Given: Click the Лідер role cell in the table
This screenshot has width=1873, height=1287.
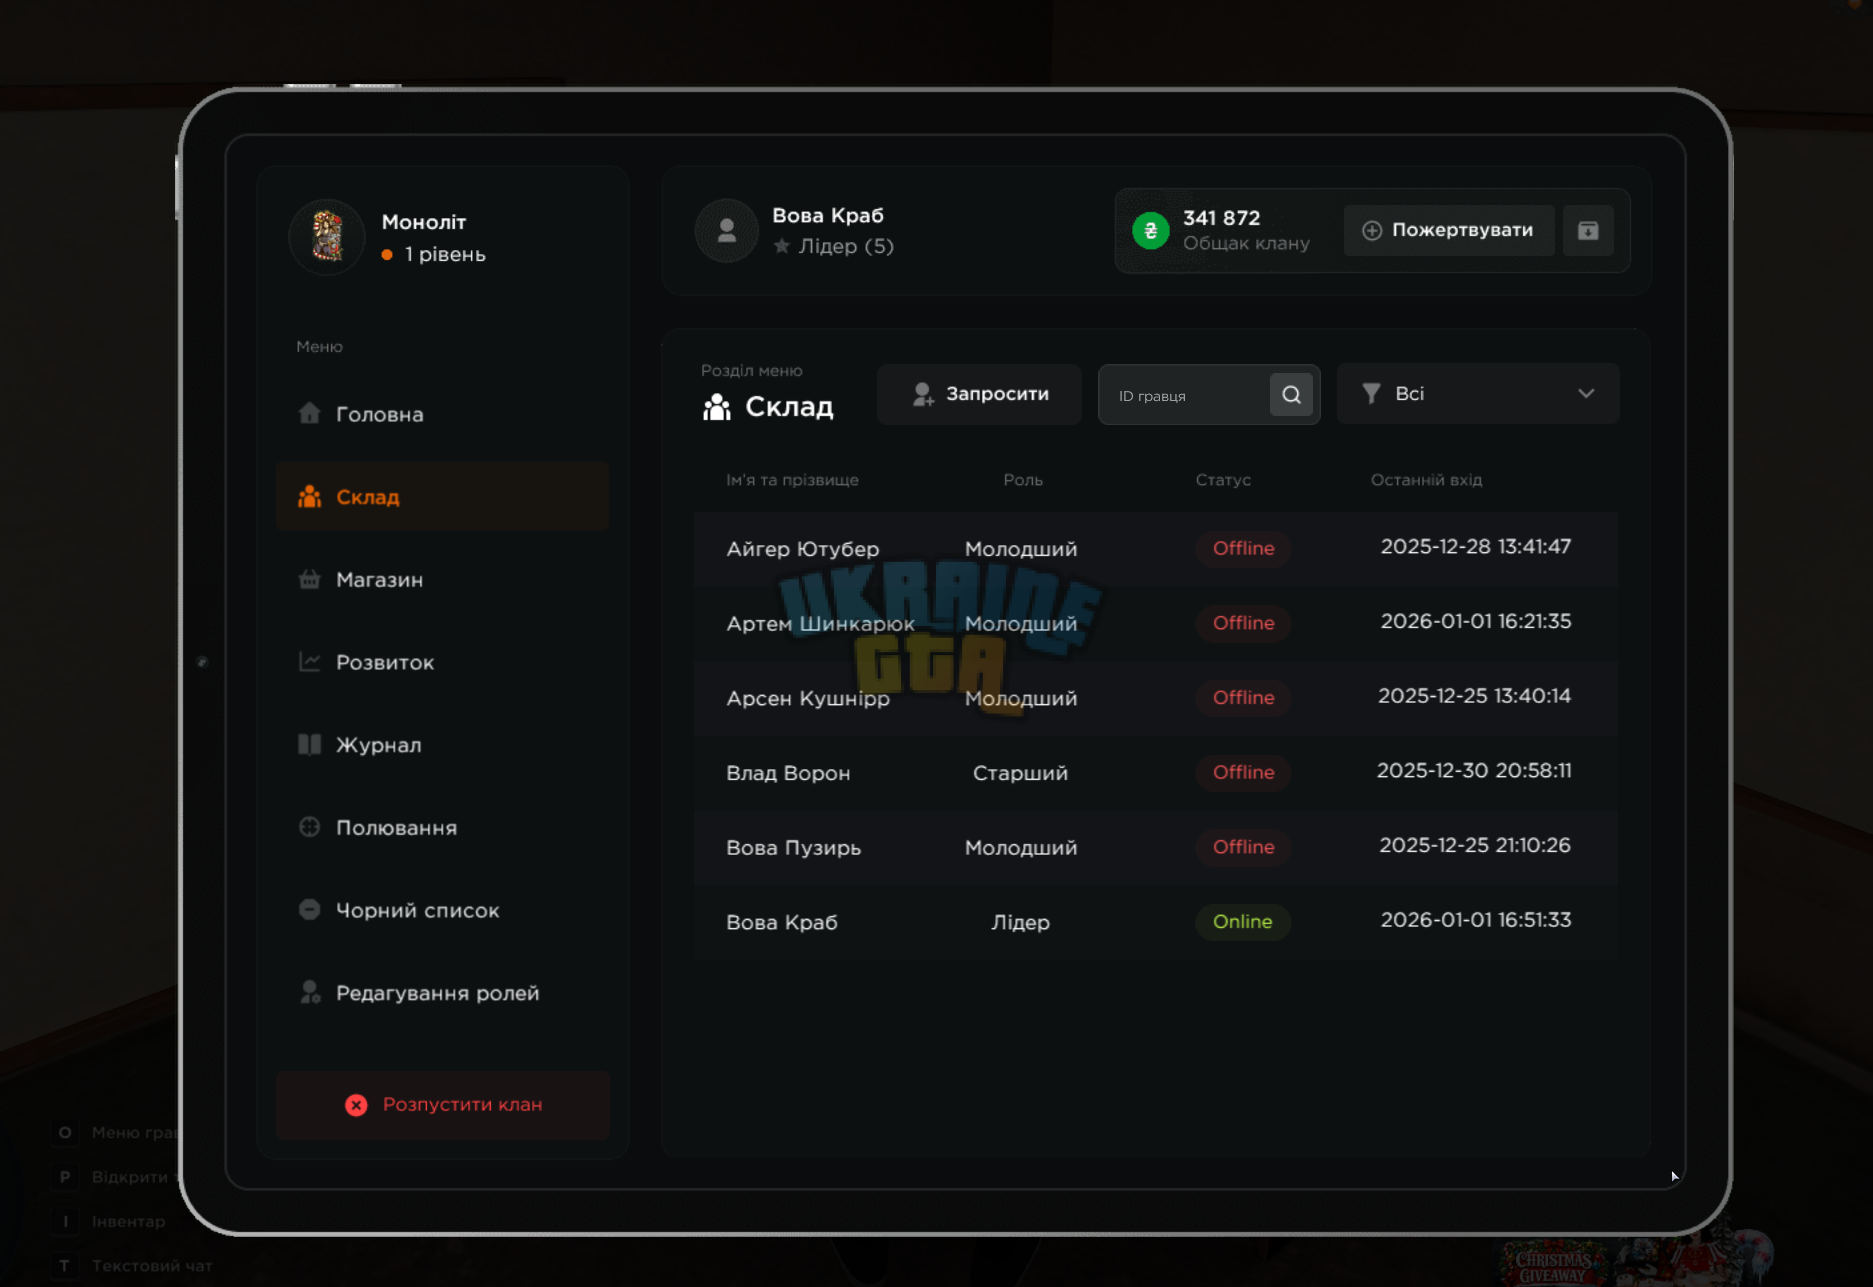Looking at the screenshot, I should tap(1020, 922).
